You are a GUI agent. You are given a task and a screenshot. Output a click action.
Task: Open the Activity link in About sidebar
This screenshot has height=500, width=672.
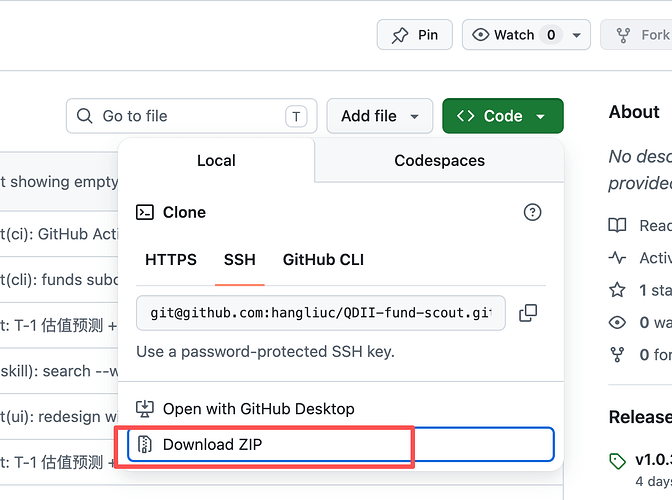point(655,258)
